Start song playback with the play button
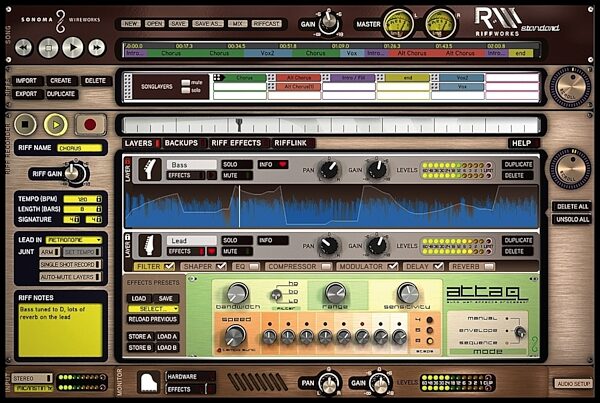This screenshot has height=403, width=600. [x=73, y=48]
